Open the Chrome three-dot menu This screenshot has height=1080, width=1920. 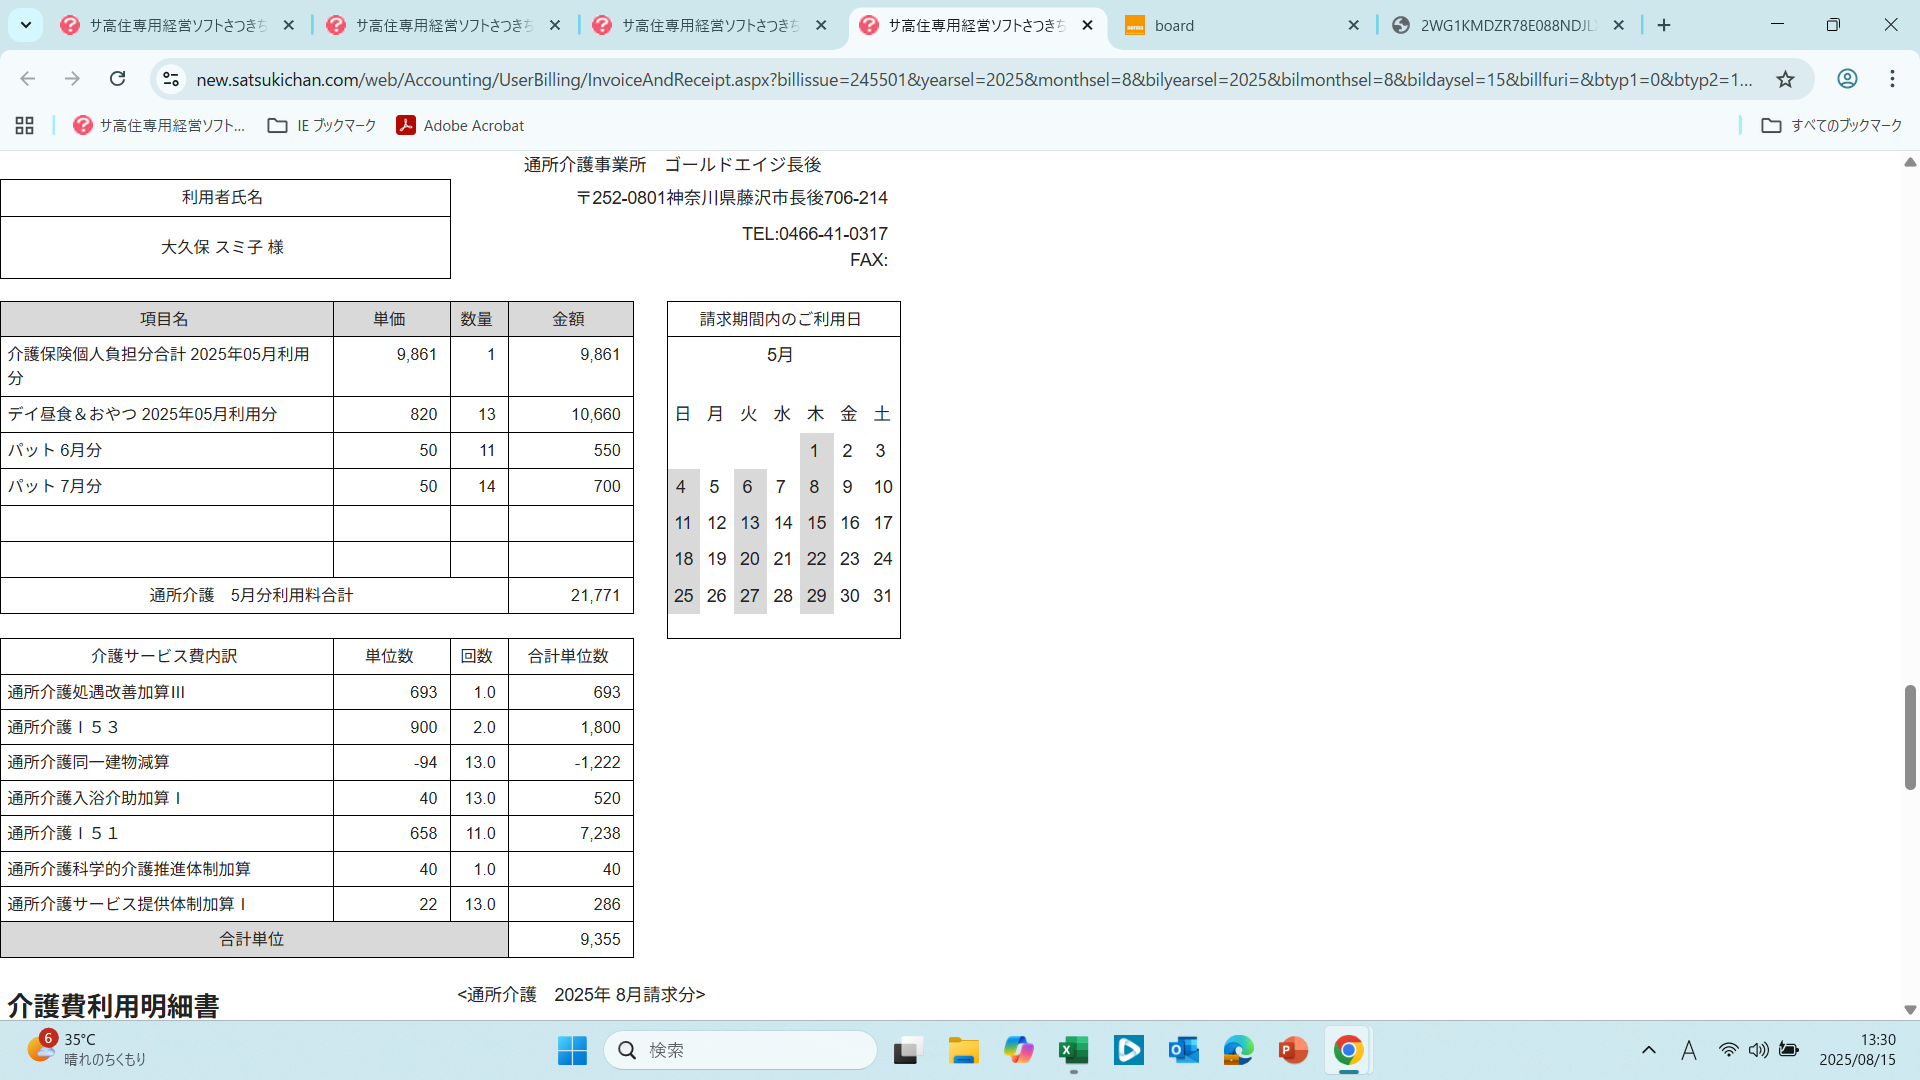click(1892, 79)
